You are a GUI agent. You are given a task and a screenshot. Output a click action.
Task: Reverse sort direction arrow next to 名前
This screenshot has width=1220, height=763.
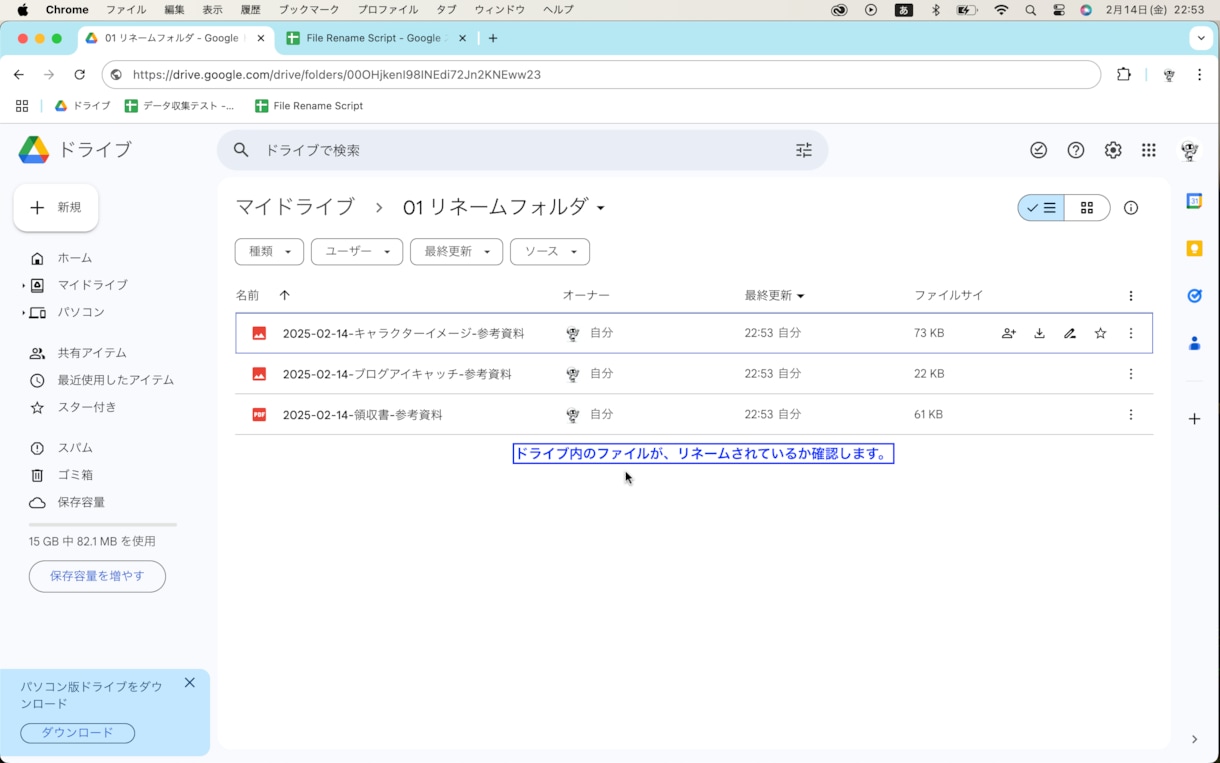284,295
